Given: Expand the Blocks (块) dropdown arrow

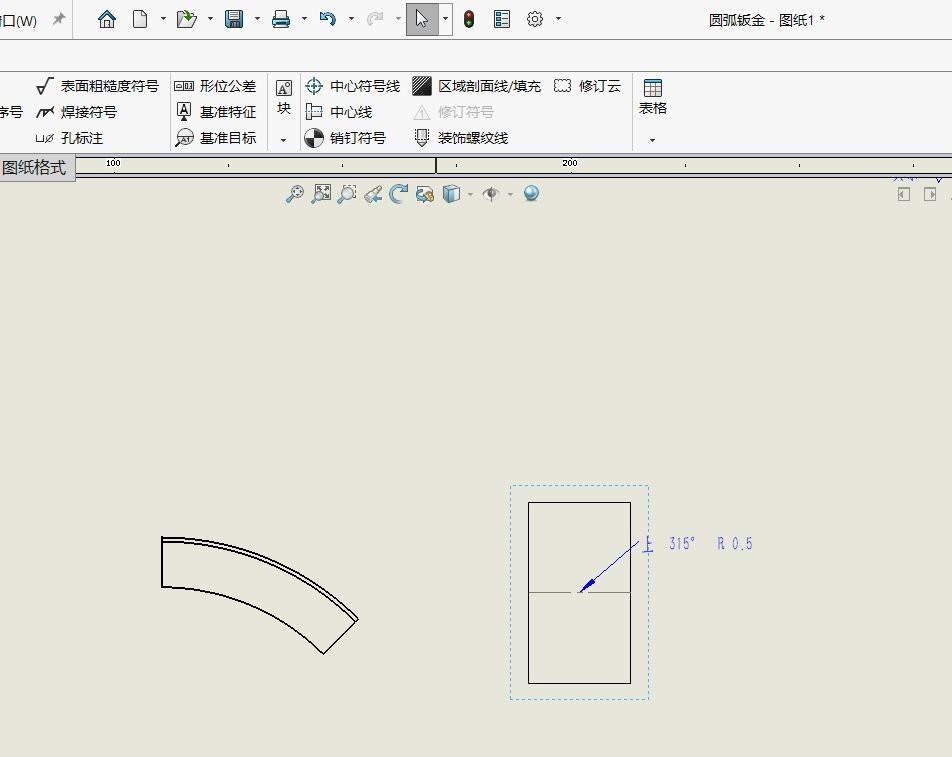Looking at the screenshot, I should tap(284, 140).
